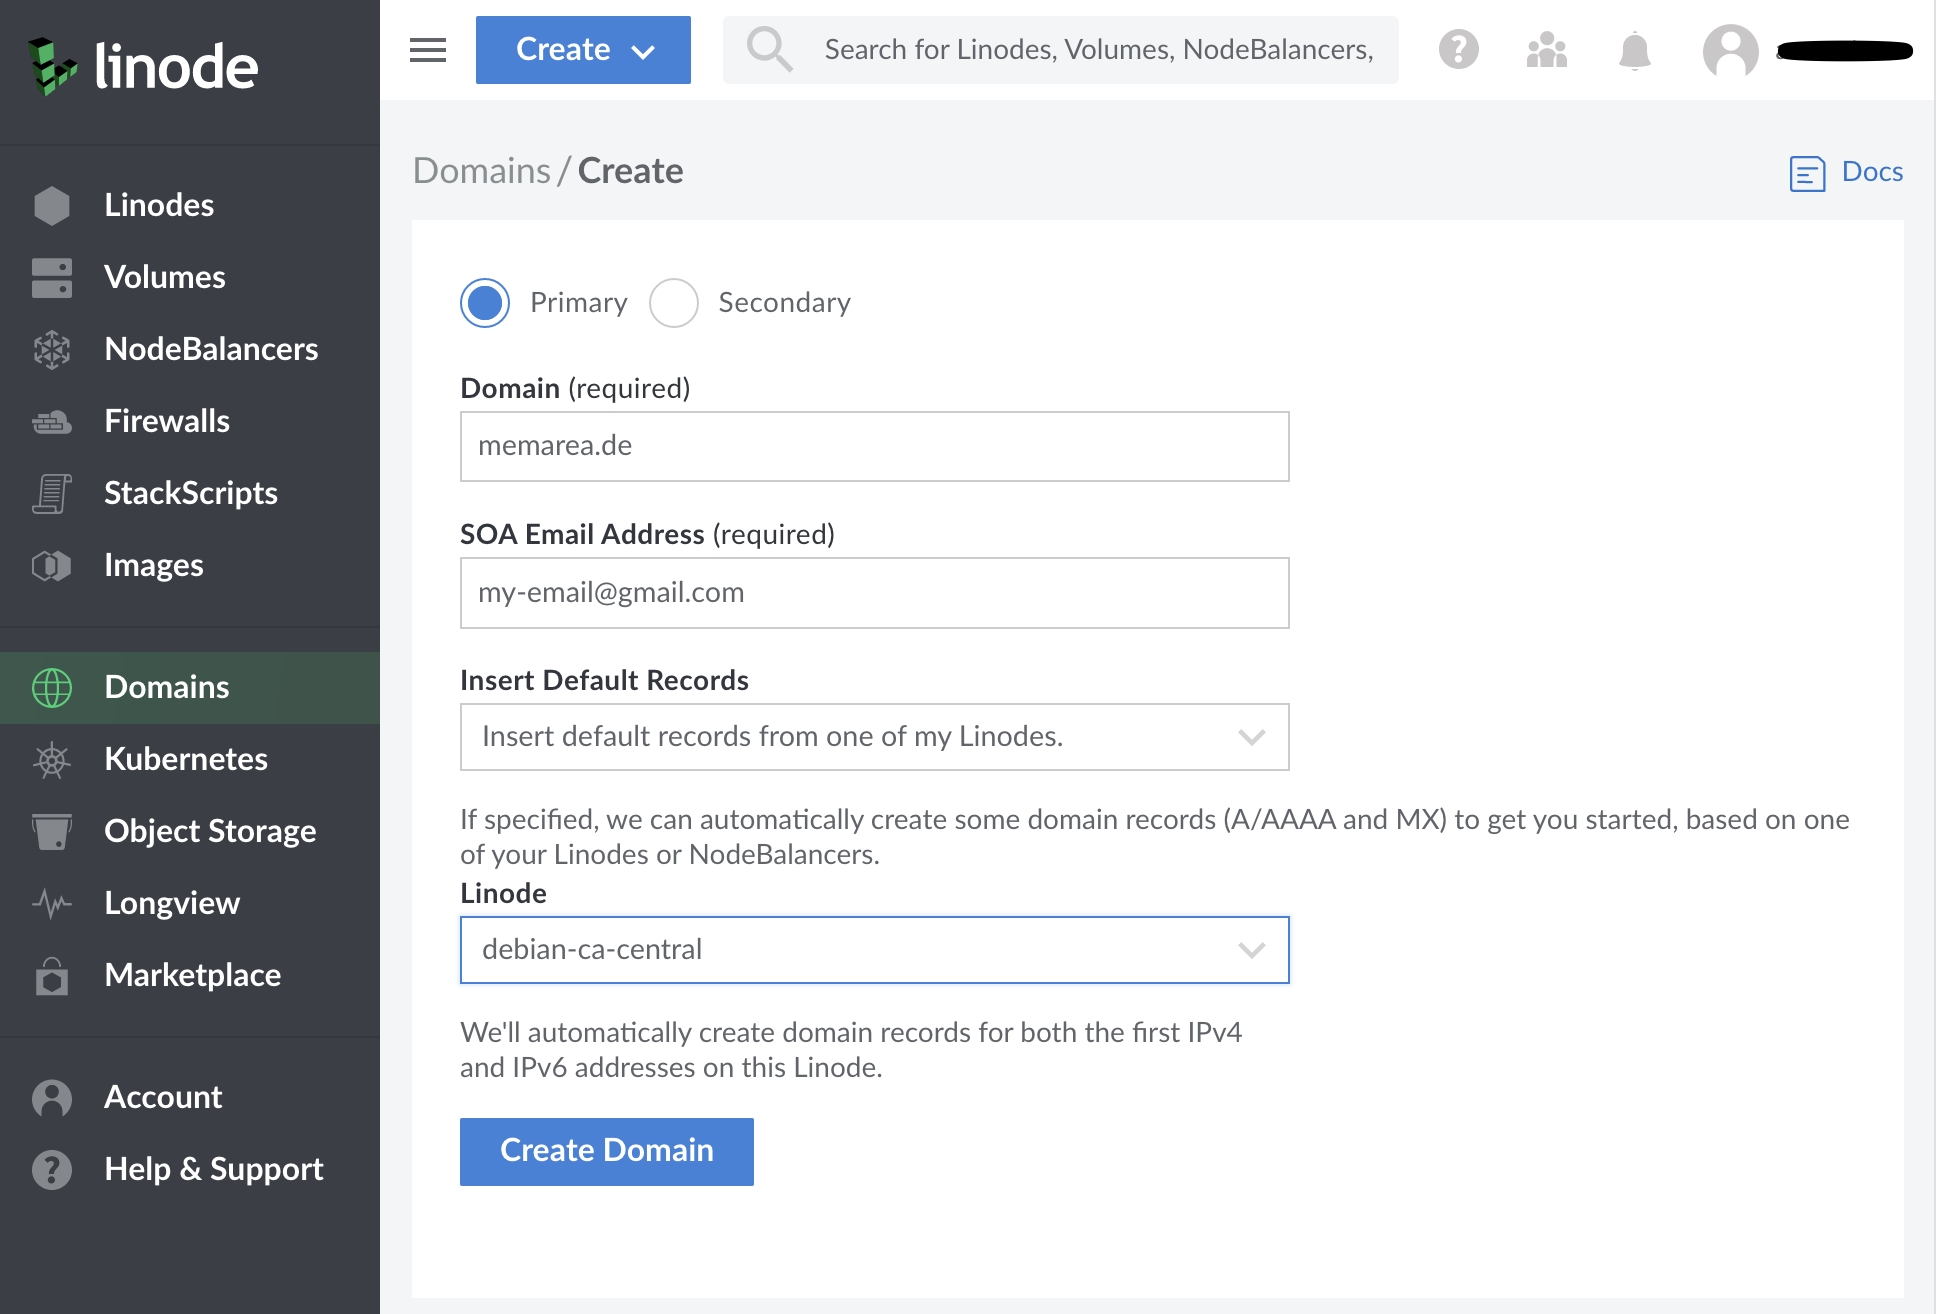Open the Linodes section in the sidebar
Screen dimensions: 1936x1314
pyautogui.click(x=158, y=204)
